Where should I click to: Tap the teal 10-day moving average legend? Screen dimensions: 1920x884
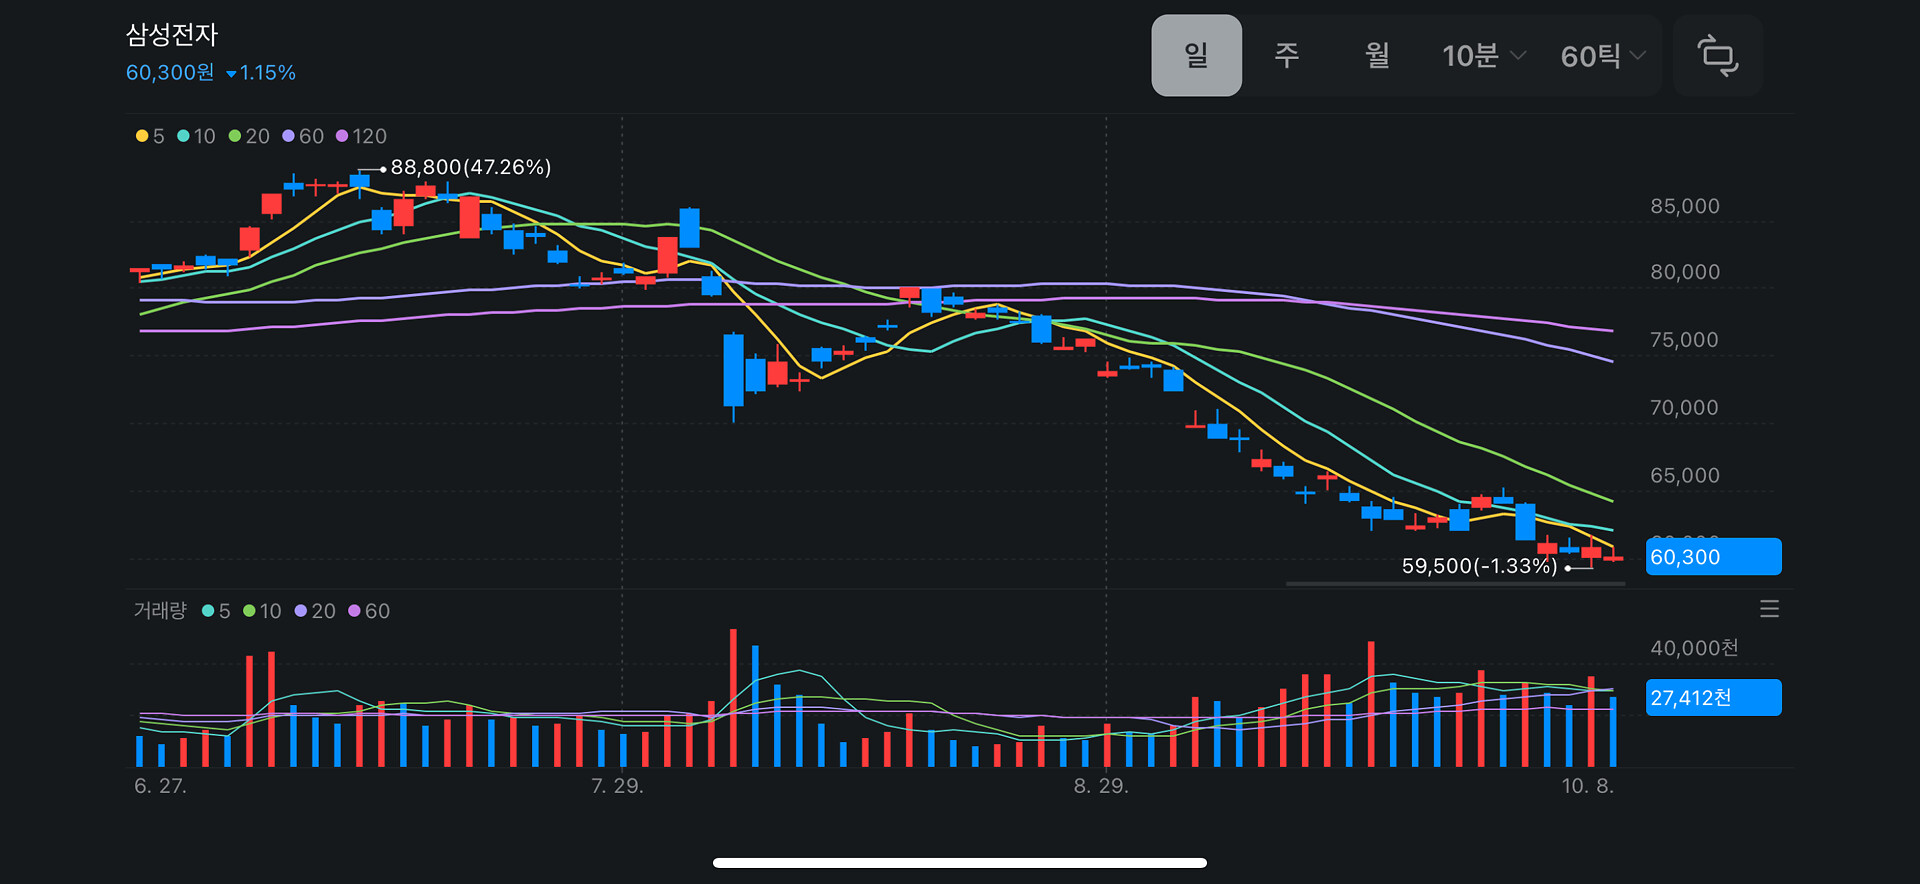point(196,136)
